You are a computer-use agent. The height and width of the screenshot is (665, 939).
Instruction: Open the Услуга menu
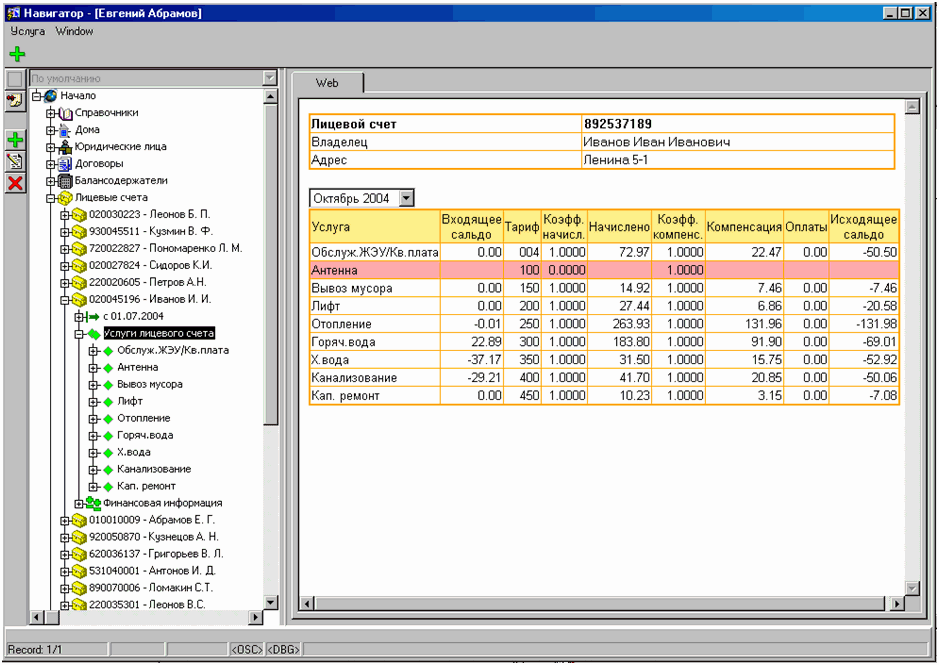[28, 31]
